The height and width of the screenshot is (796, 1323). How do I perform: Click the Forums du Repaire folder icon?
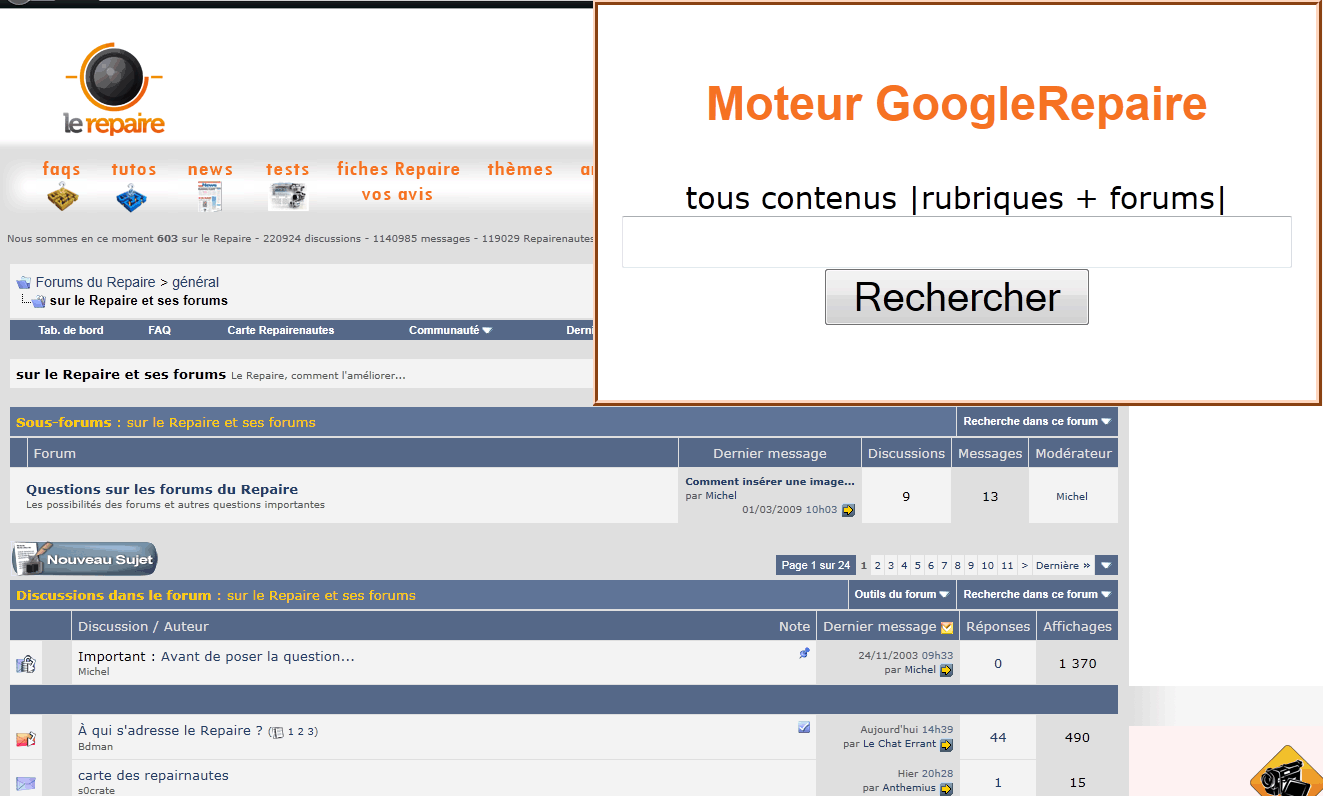coord(24,283)
